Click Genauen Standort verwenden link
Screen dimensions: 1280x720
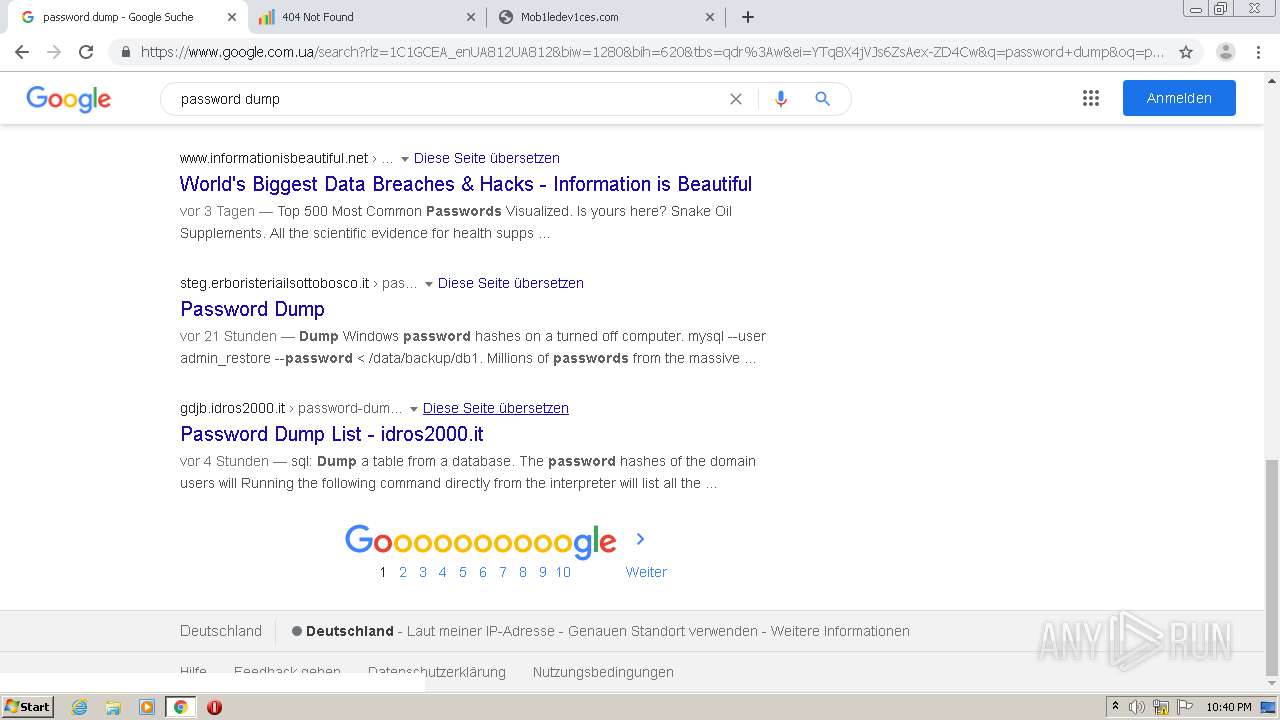(x=663, y=631)
